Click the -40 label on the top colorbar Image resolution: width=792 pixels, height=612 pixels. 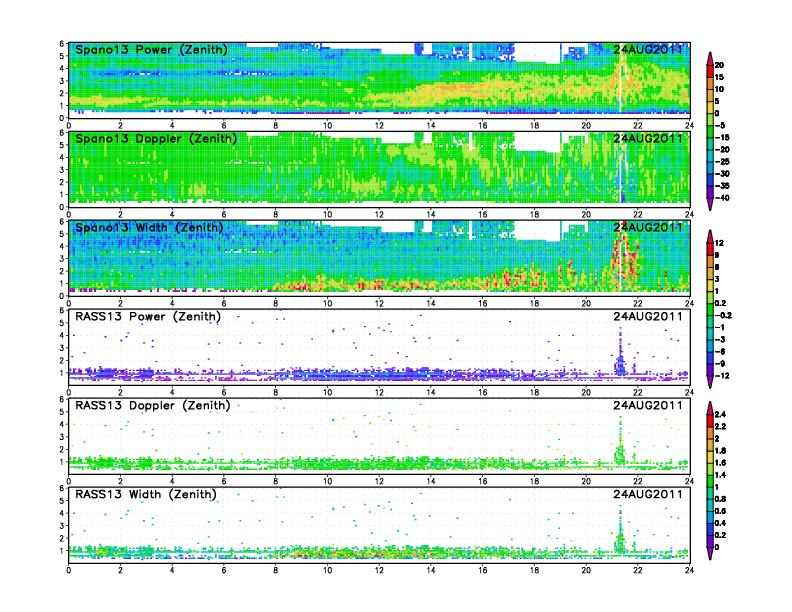point(722,198)
